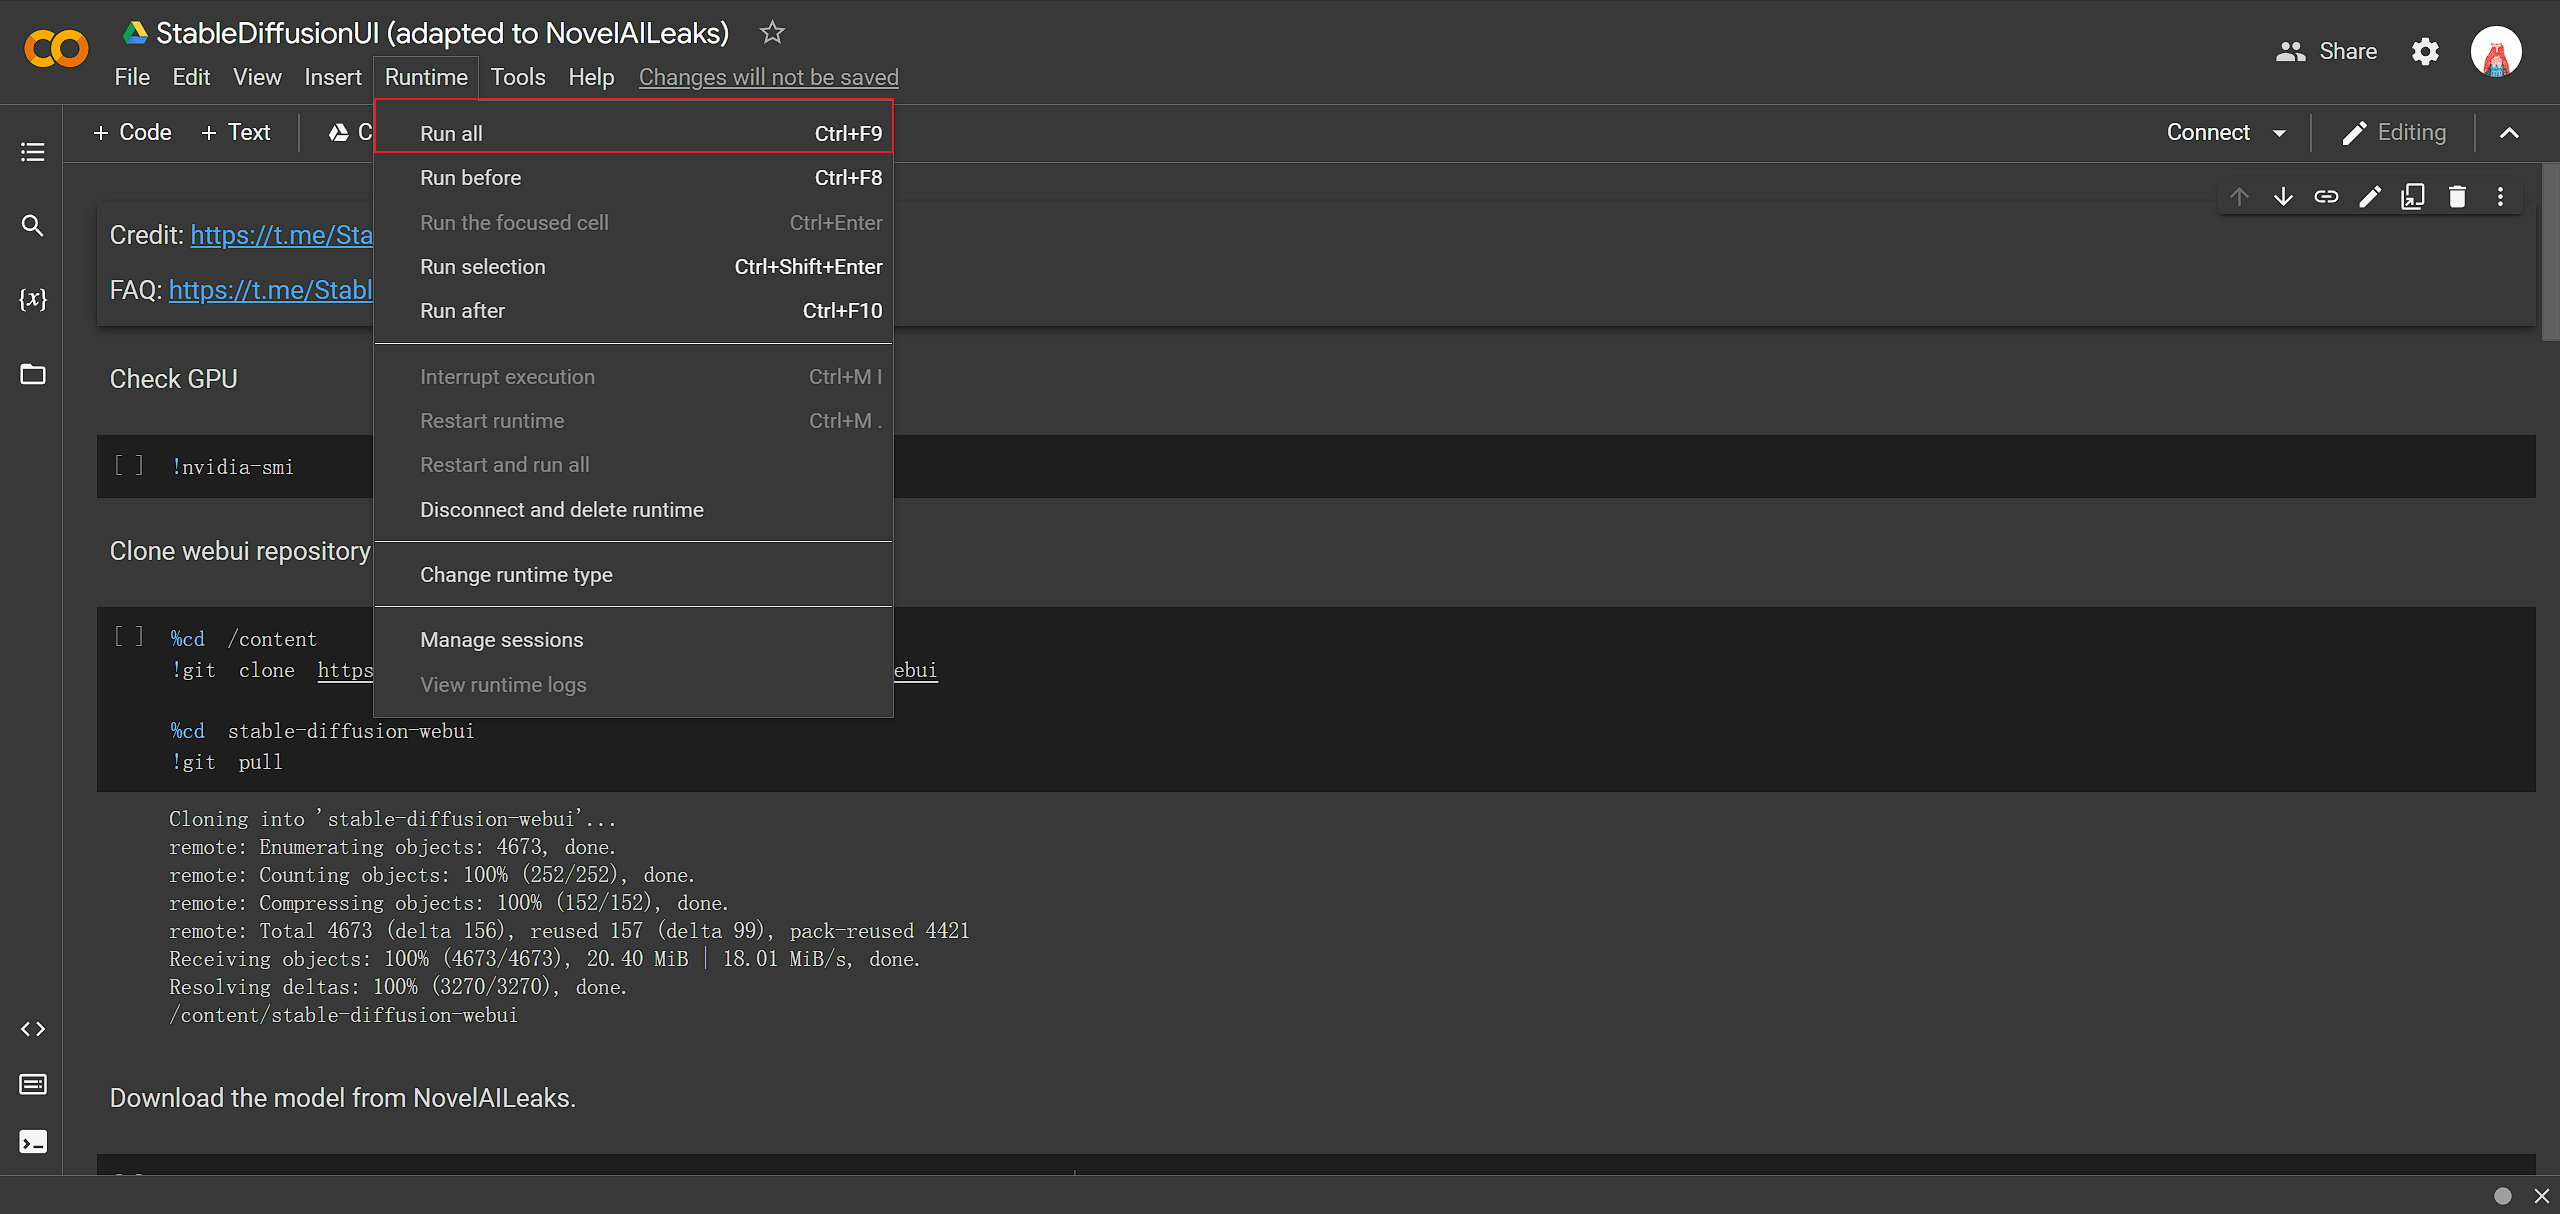Click the settings gear icon
Screen dimensions: 2560x1214
(x=2425, y=51)
